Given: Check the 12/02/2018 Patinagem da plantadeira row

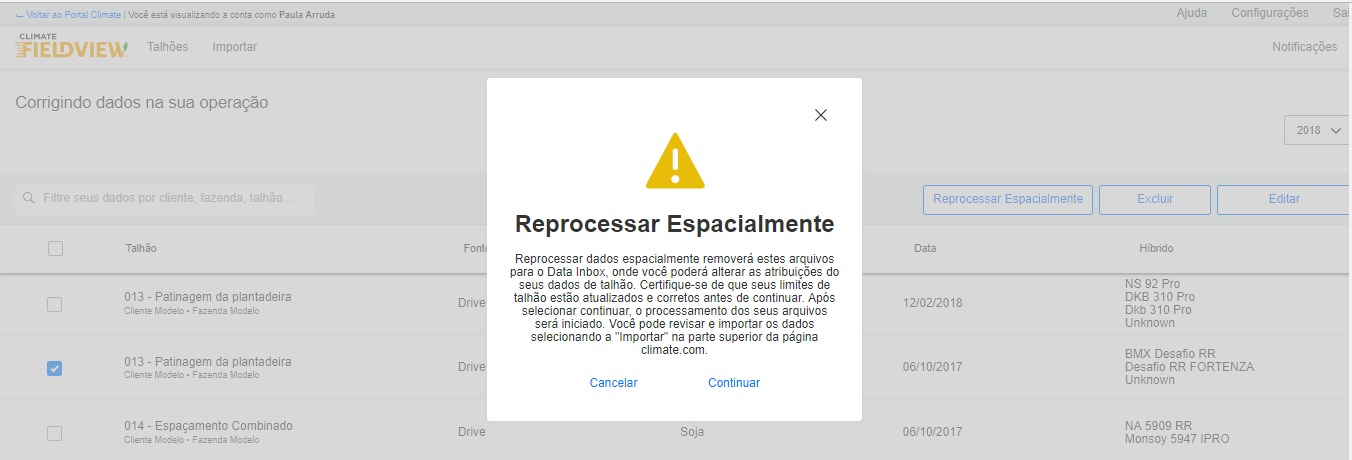Looking at the screenshot, I should [55, 304].
